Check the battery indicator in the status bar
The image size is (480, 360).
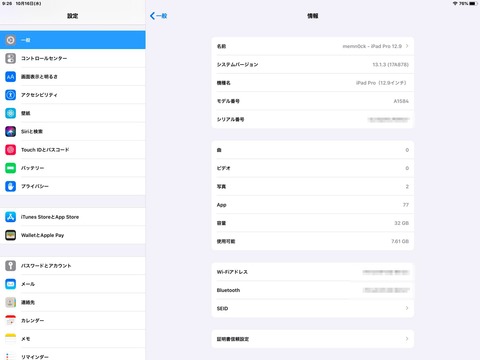click(474, 3)
